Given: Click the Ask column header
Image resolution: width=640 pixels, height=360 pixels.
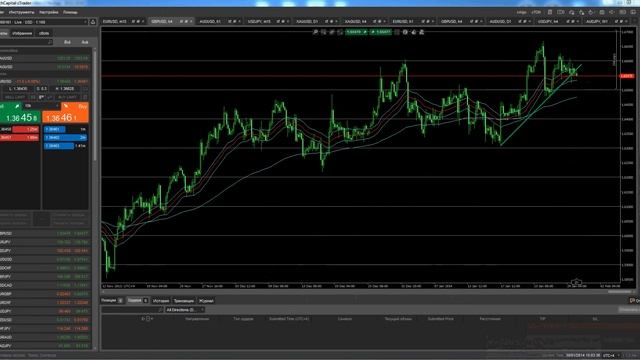Looking at the screenshot, I should pyautogui.click(x=85, y=42).
